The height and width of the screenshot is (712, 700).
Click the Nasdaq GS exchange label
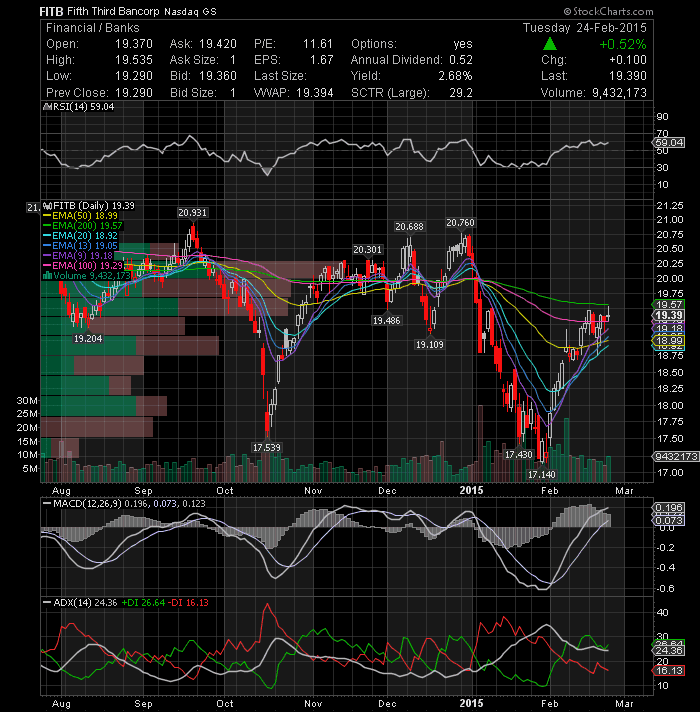point(190,12)
